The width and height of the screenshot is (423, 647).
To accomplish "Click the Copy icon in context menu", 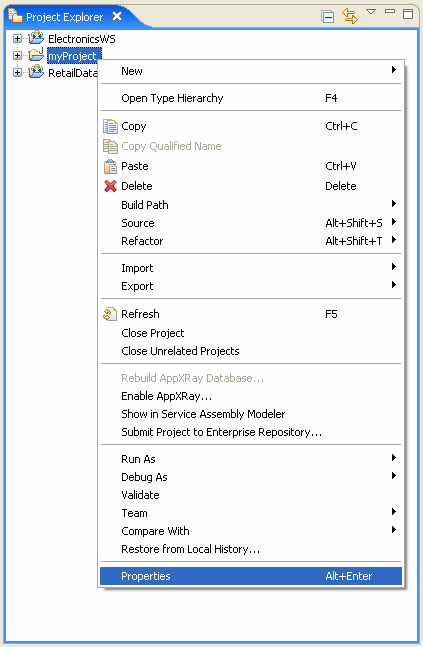I will pos(110,126).
